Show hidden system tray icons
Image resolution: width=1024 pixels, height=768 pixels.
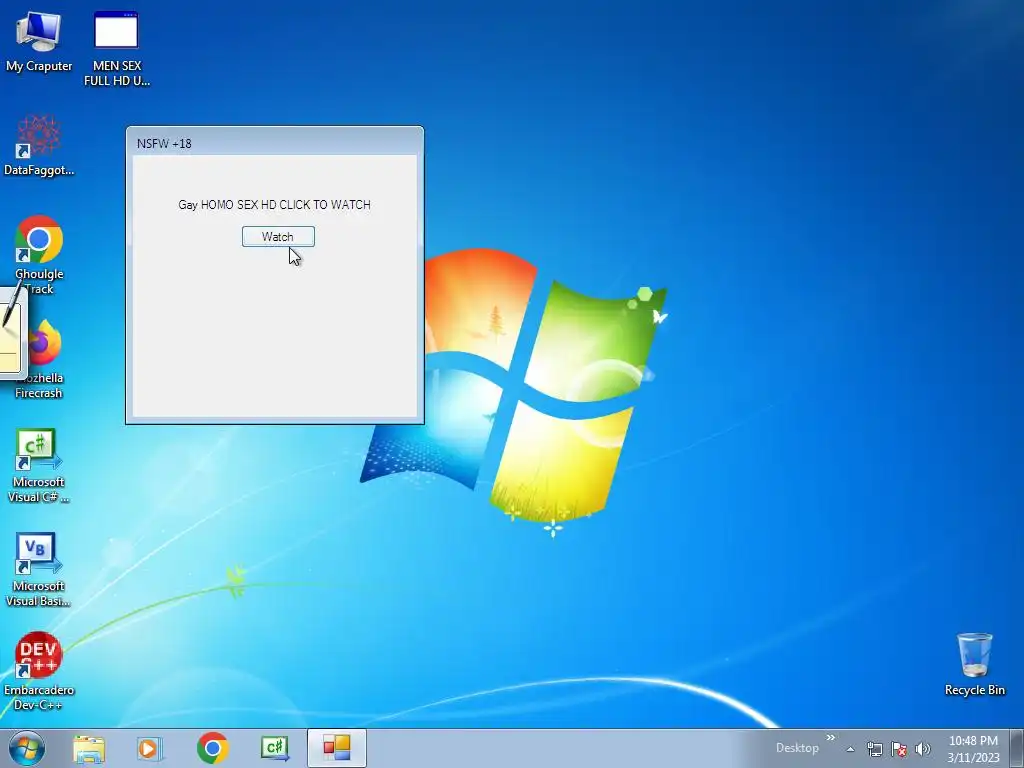pos(850,749)
